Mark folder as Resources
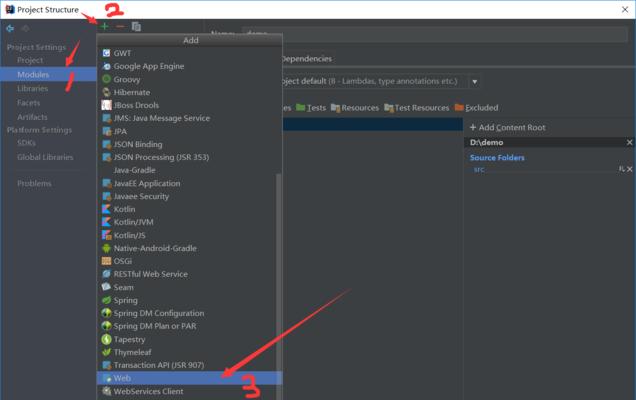Screen dimensions: 636x400 click(x=355, y=108)
